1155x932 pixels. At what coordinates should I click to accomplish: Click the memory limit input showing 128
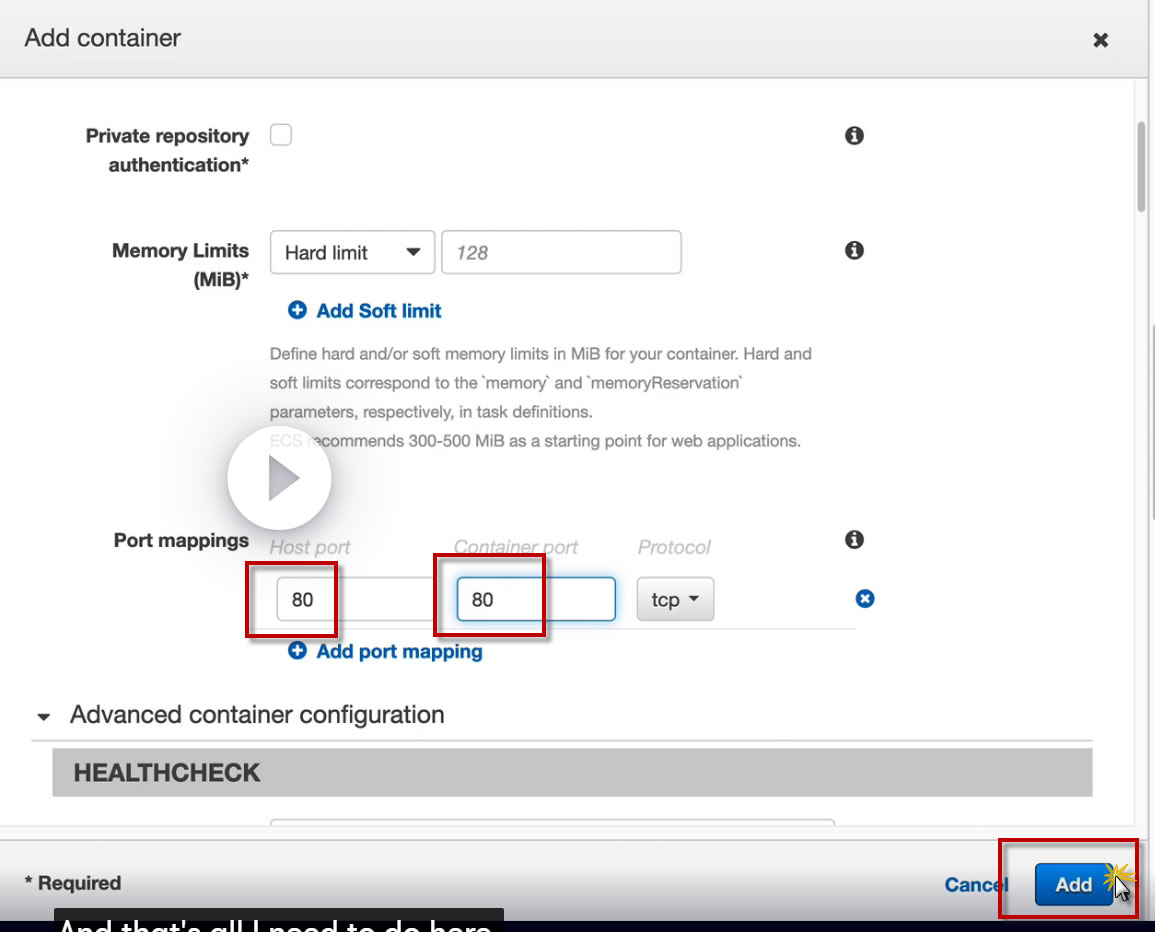click(x=561, y=253)
